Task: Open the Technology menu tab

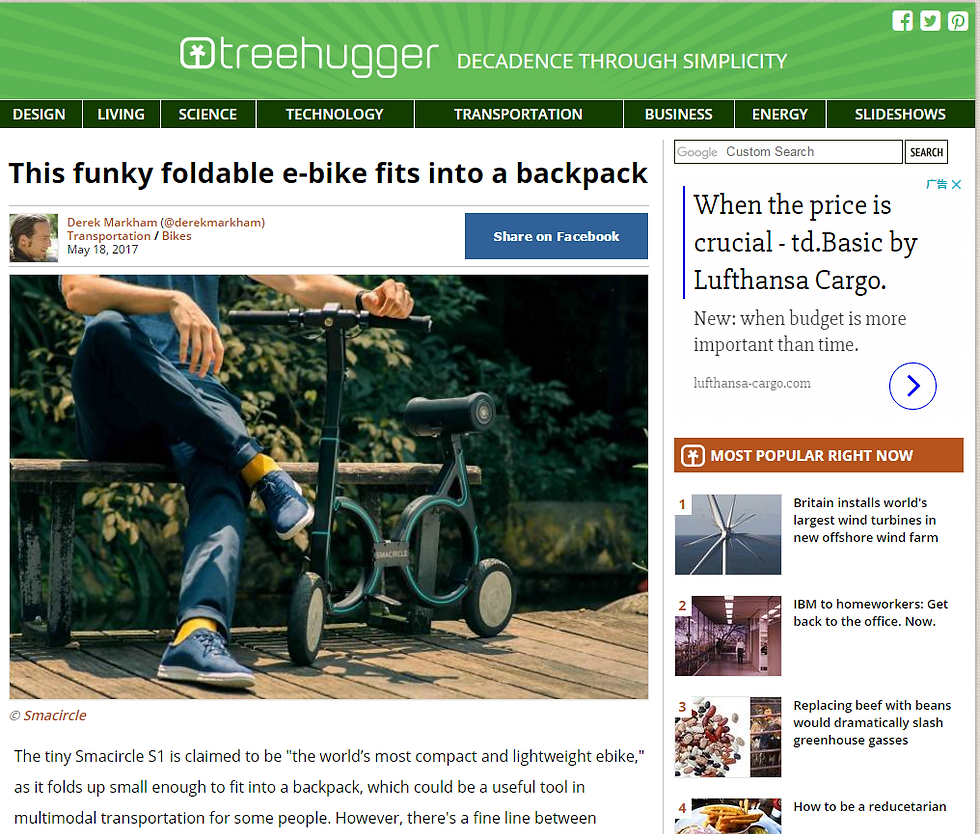Action: click(x=334, y=114)
